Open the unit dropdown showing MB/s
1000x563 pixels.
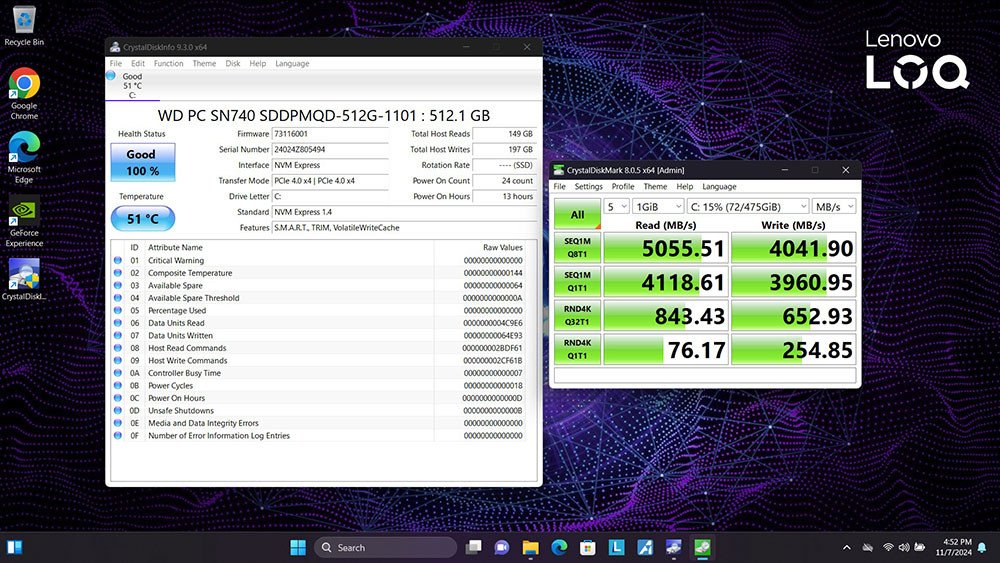point(834,207)
